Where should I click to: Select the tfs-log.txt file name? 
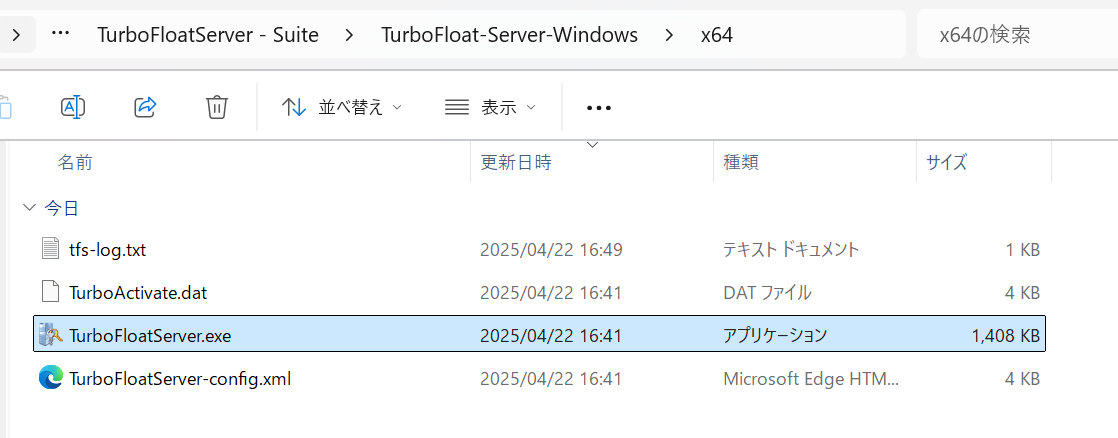point(108,250)
